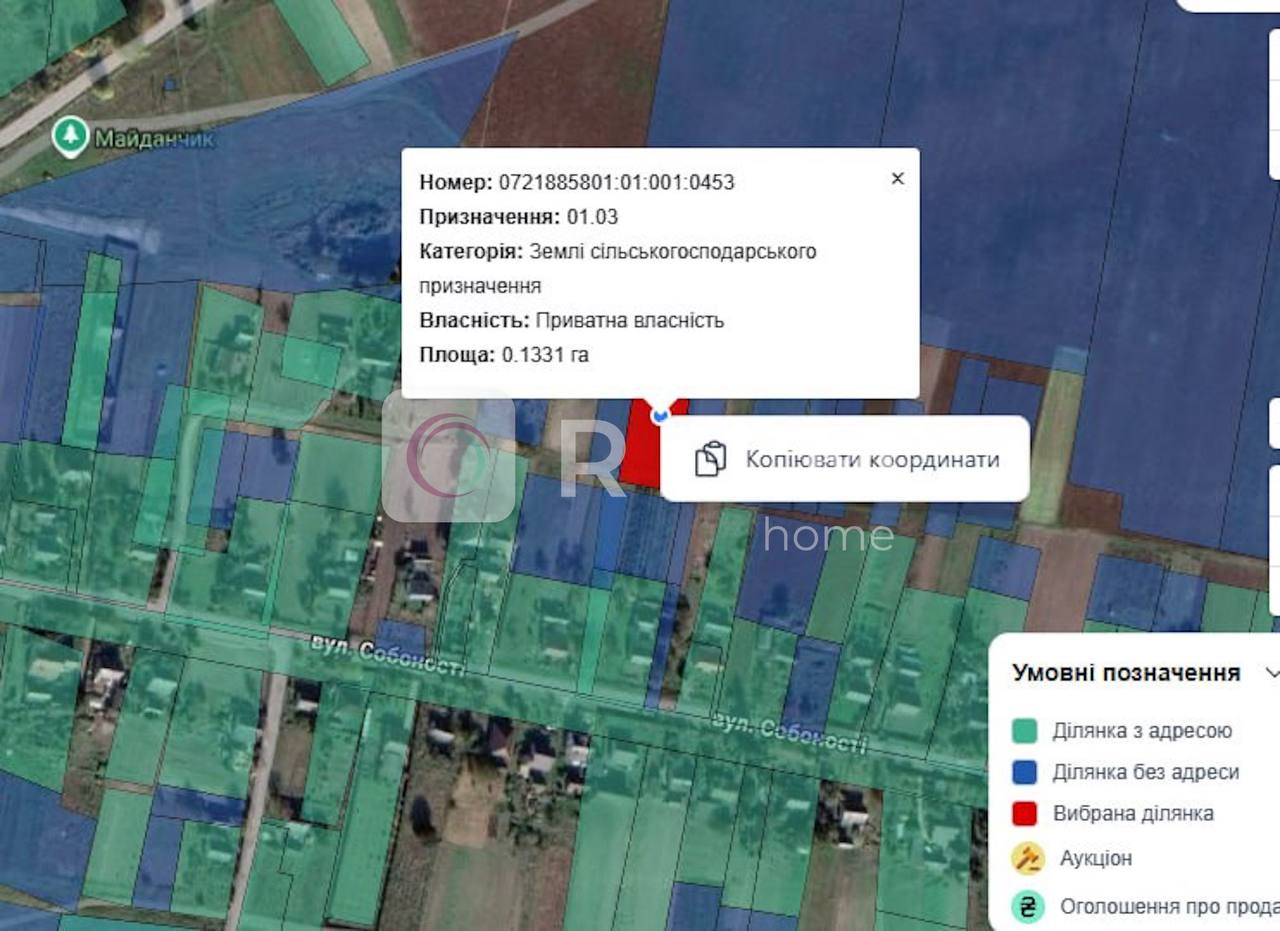Click the clipboard icon for copying coordinates
The height and width of the screenshot is (931, 1280).
(710, 459)
